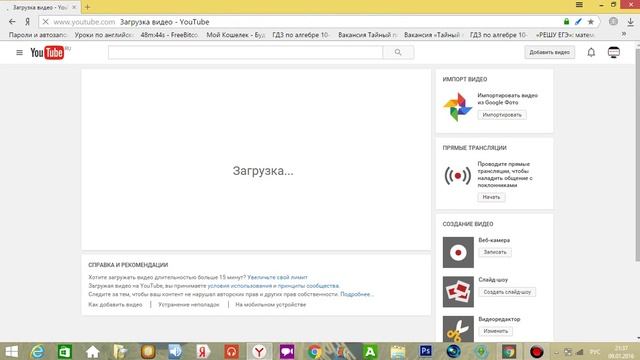Image resolution: width=640 pixels, height=360 pixels.
Task: Open the 'условия использования' link
Action: [240, 286]
